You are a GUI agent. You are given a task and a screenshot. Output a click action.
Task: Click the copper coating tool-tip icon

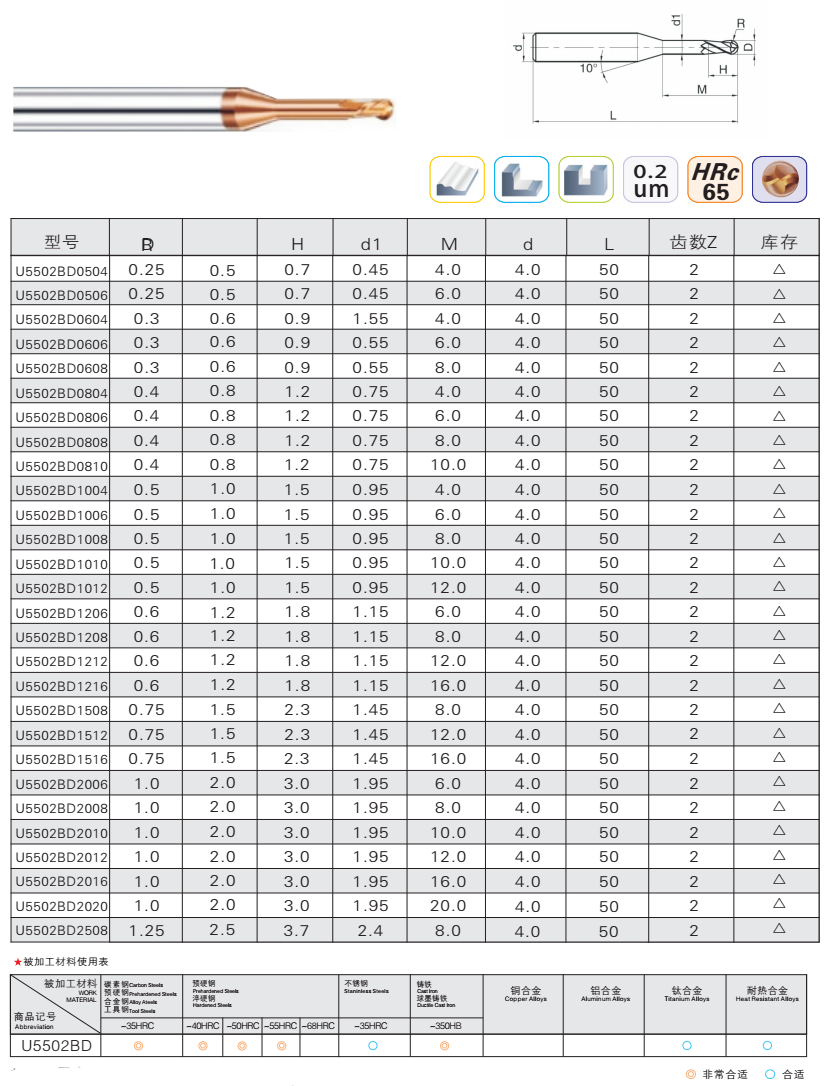click(779, 179)
